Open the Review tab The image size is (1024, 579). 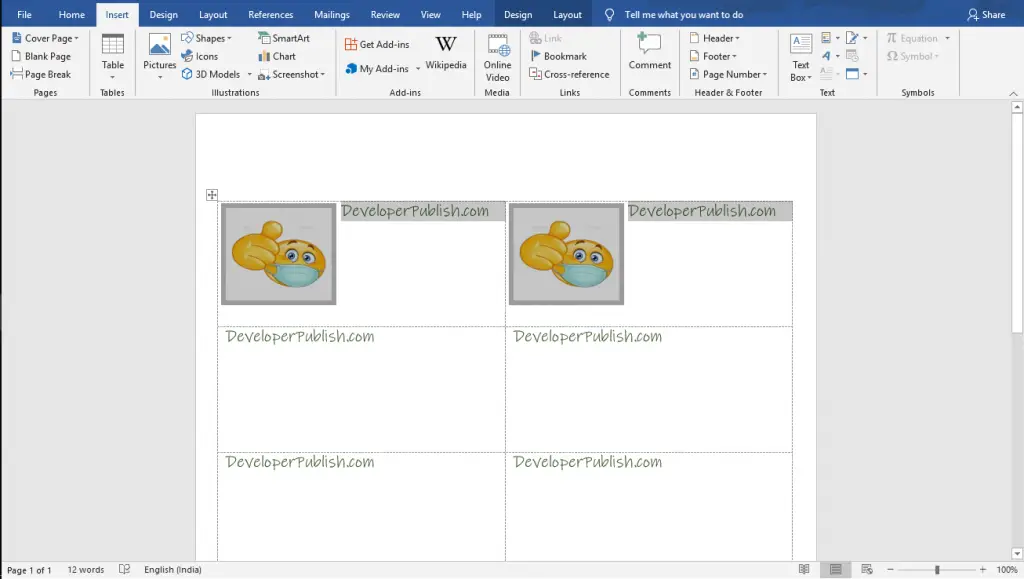click(385, 14)
